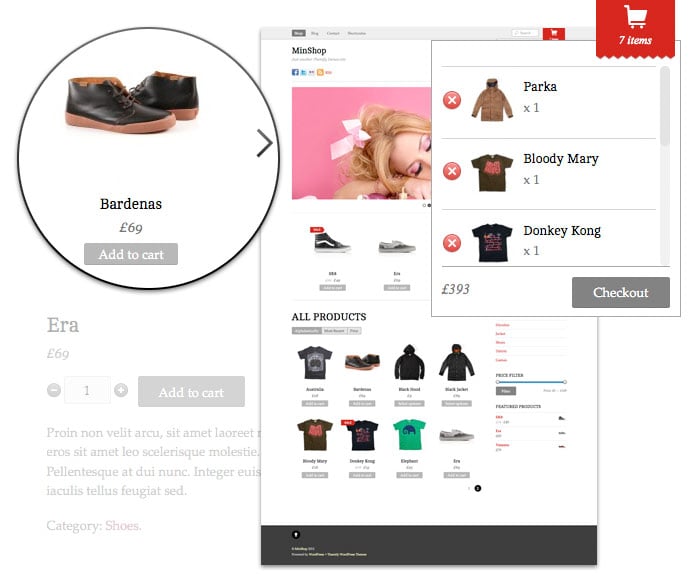This screenshot has width=690, height=580.
Task: Remove Donkey Kong from the cart
Action: (452, 243)
